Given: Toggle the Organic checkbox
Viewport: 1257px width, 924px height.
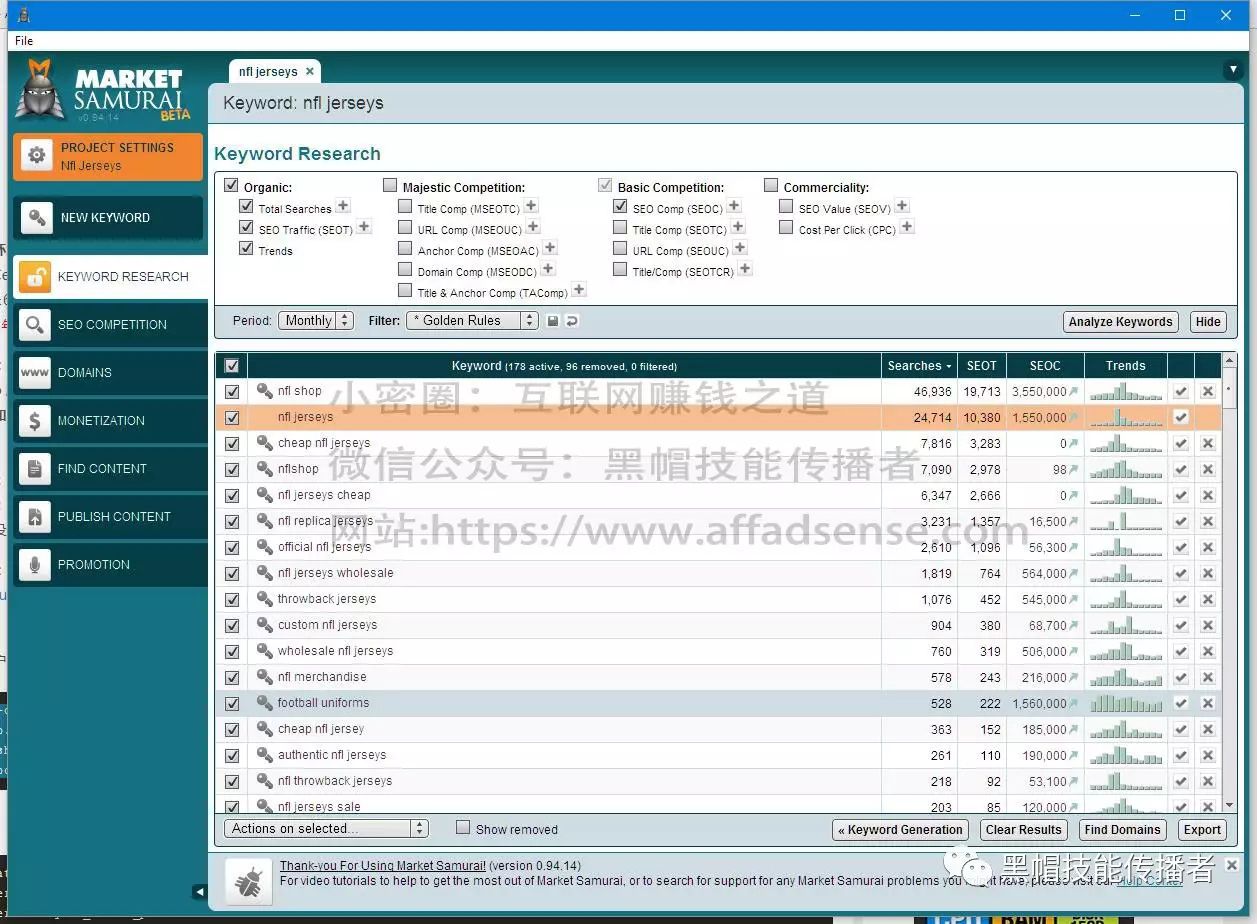Looking at the screenshot, I should tap(232, 186).
